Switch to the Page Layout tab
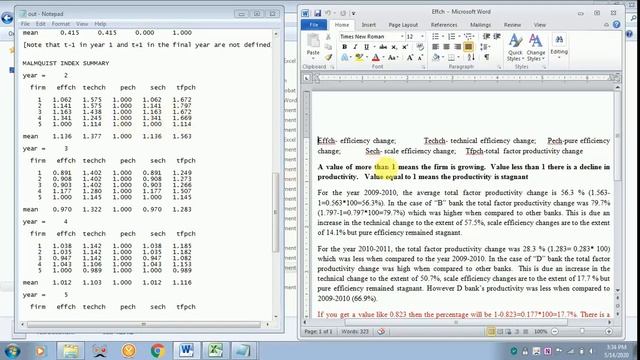 (x=403, y=25)
